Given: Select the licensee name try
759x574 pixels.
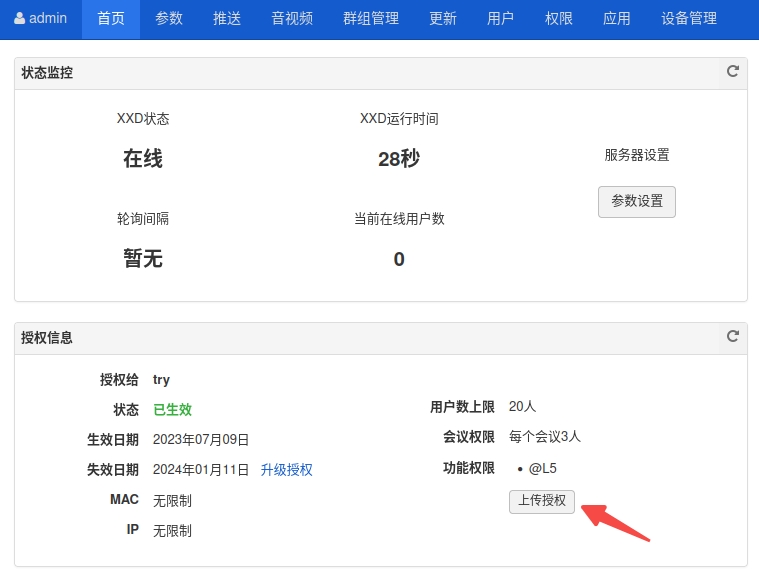Looking at the screenshot, I should [x=161, y=379].
